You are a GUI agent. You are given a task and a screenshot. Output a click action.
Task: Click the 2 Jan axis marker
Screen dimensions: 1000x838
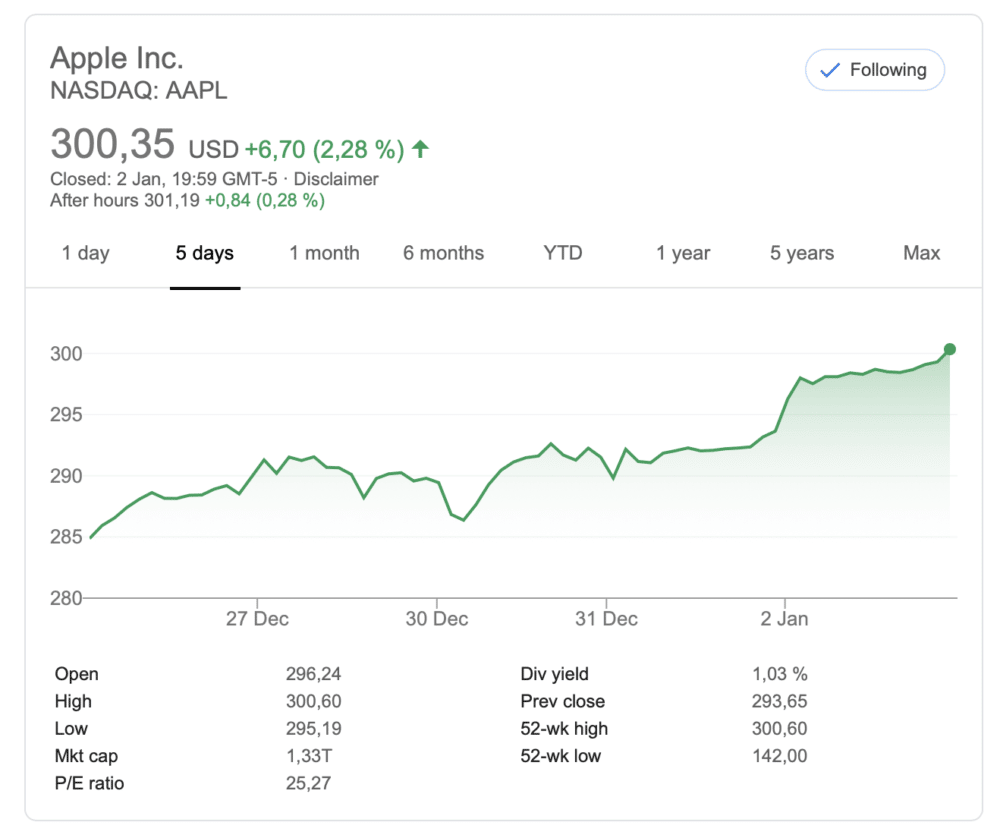point(784,618)
